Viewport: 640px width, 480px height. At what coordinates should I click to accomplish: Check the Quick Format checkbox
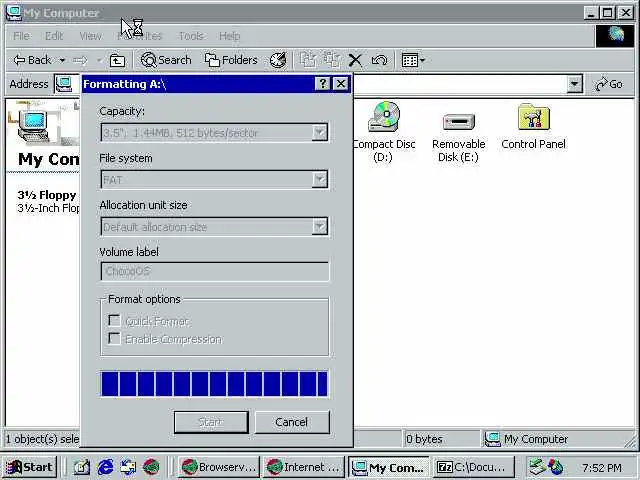click(114, 320)
